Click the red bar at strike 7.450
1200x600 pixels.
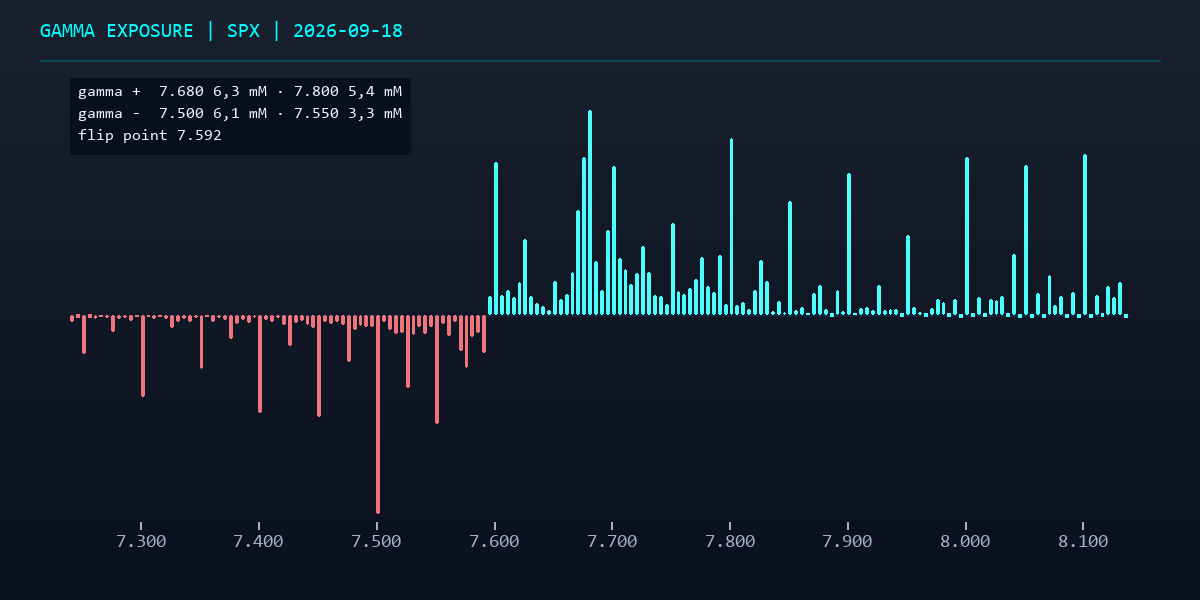[x=319, y=366]
